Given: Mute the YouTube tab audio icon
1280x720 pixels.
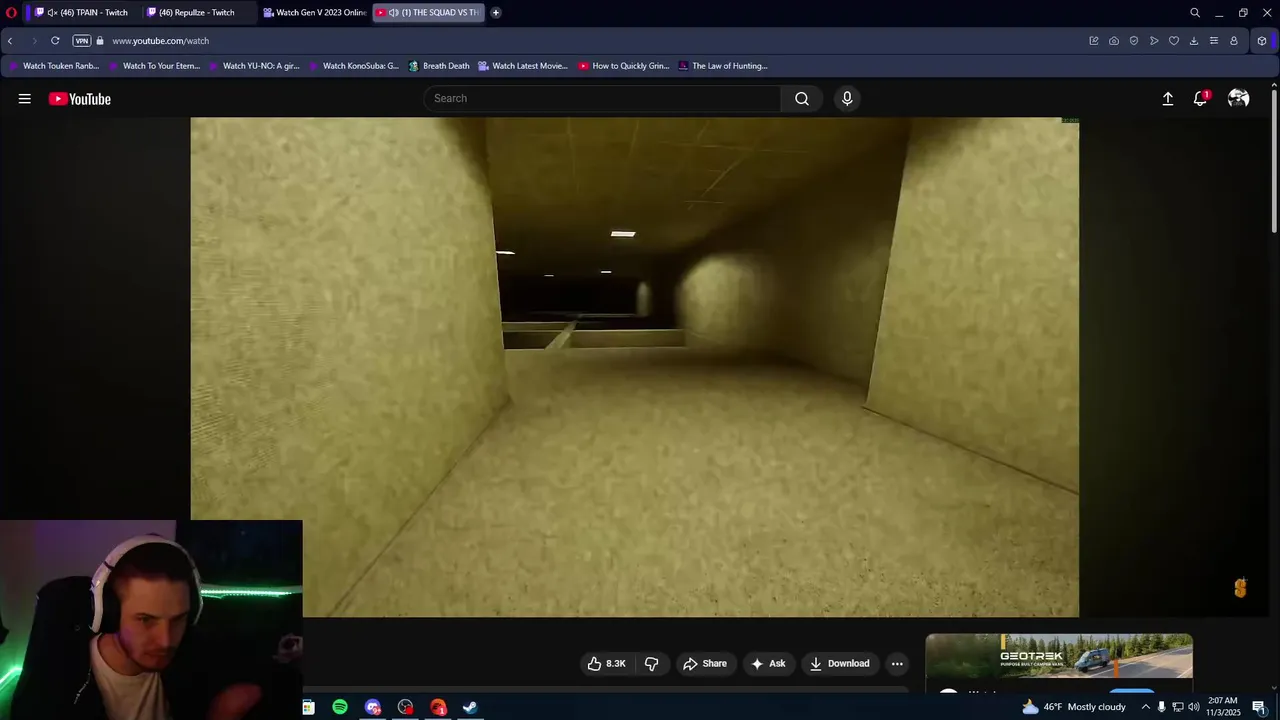Looking at the screenshot, I should (x=394, y=13).
